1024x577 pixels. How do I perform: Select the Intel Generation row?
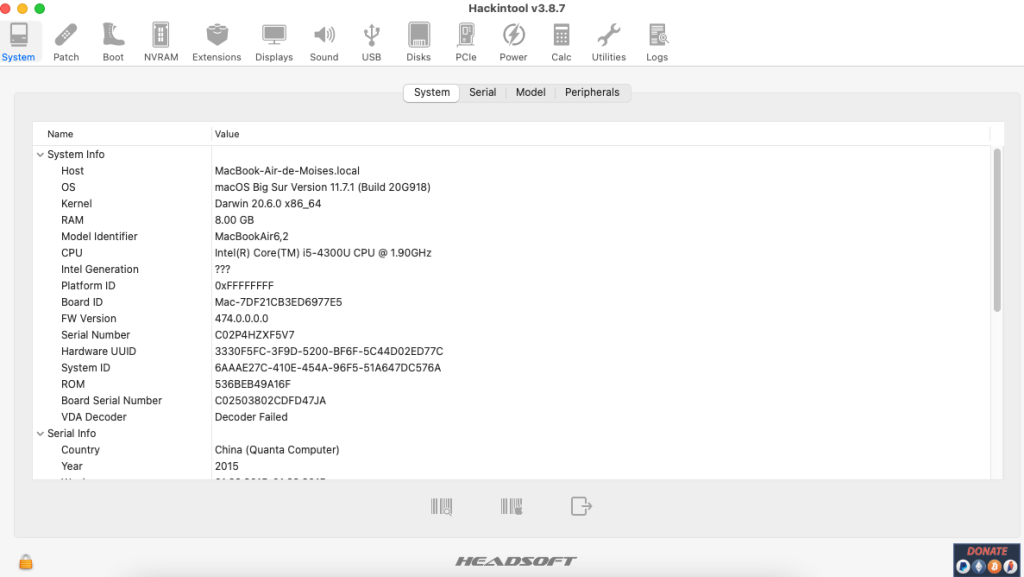[511, 269]
